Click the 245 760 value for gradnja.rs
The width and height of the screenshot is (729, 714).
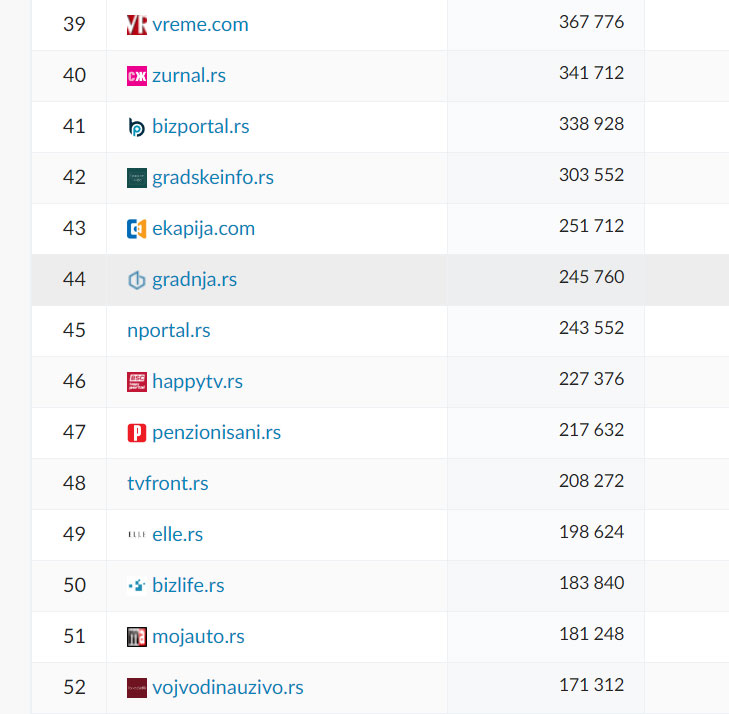(591, 277)
